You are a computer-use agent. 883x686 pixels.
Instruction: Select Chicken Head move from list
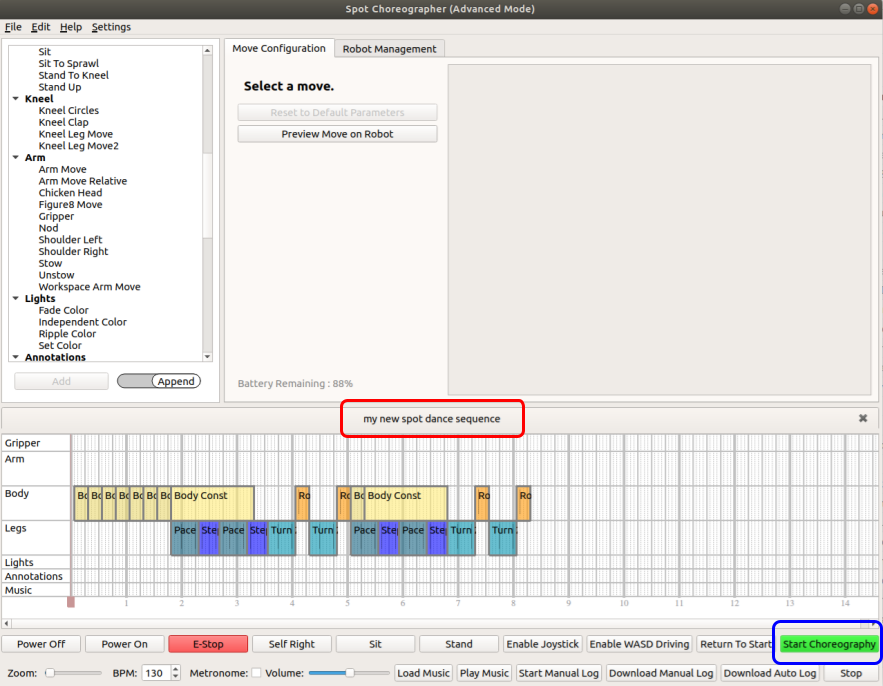(70, 193)
